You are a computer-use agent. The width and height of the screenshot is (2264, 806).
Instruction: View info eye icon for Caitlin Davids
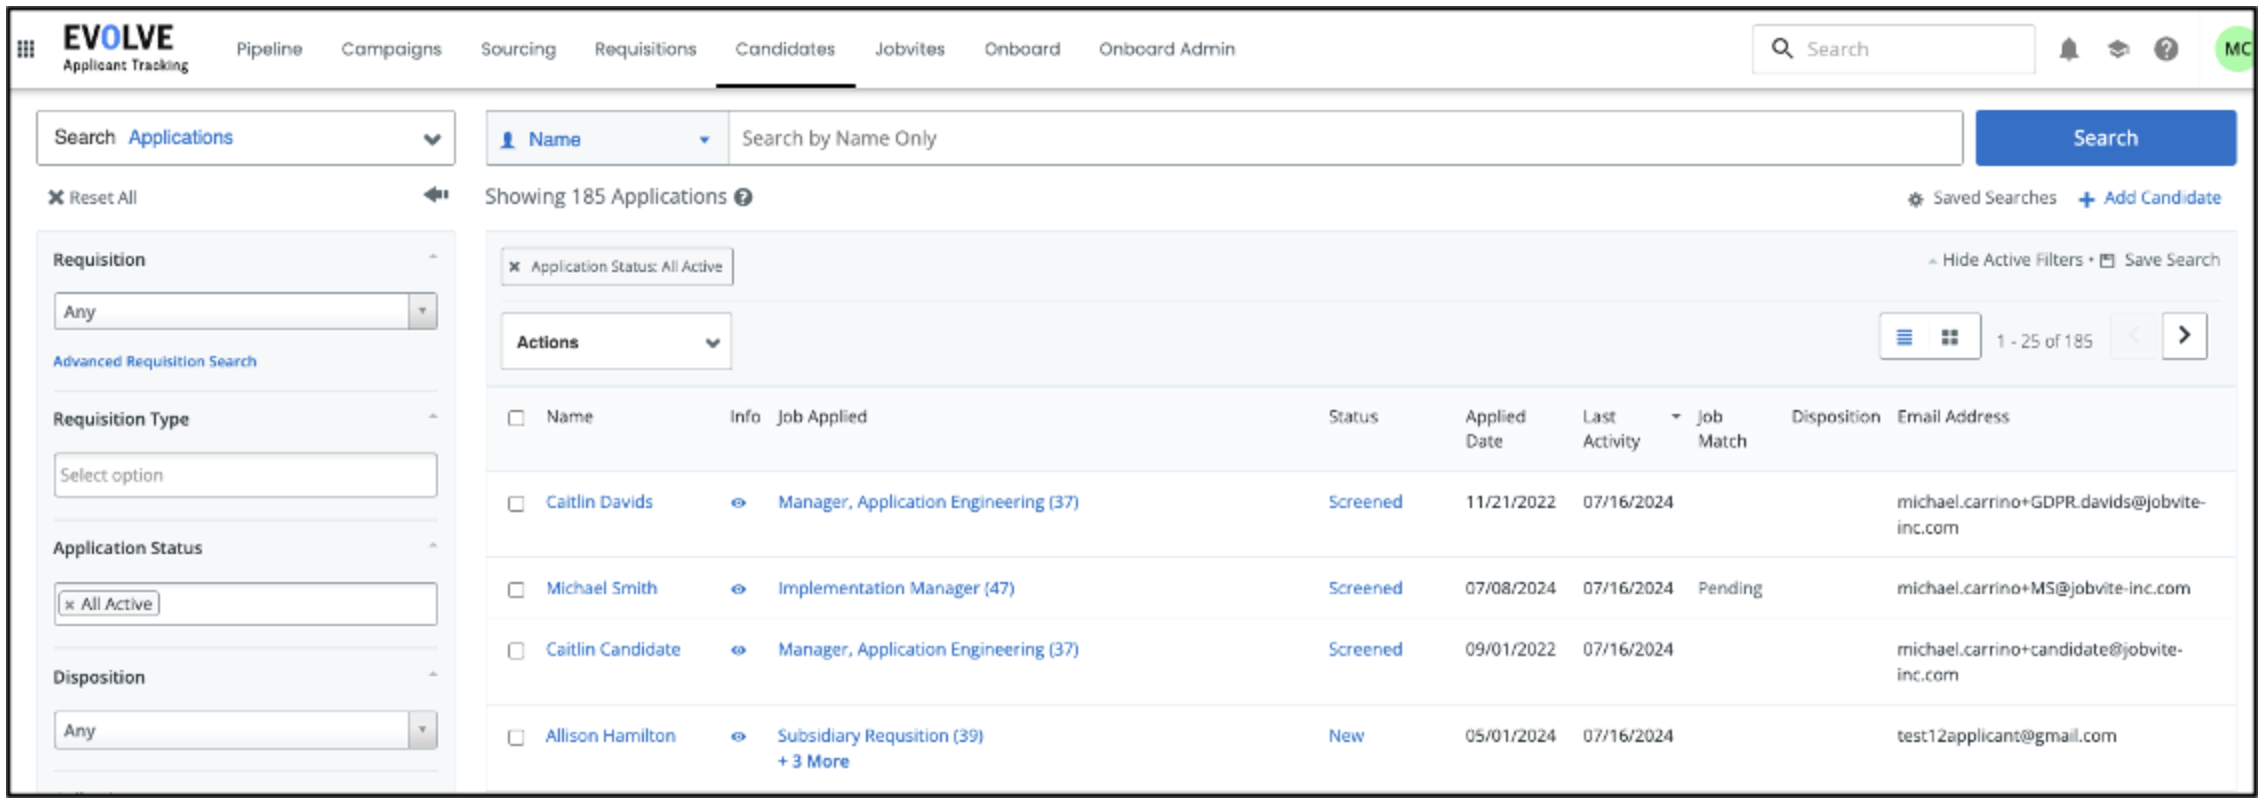tap(738, 503)
